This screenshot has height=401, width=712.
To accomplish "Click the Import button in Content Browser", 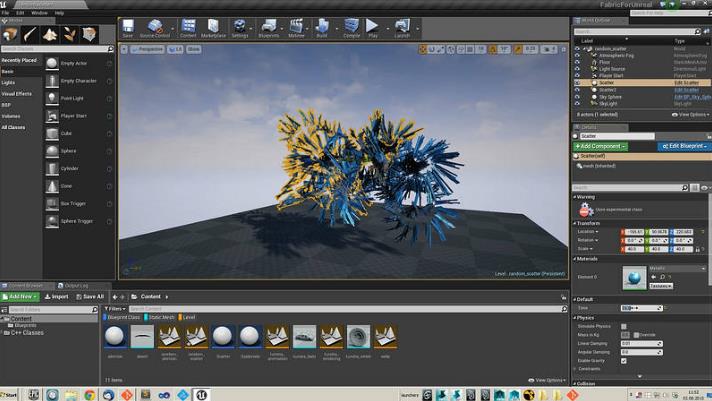I will click(57, 296).
